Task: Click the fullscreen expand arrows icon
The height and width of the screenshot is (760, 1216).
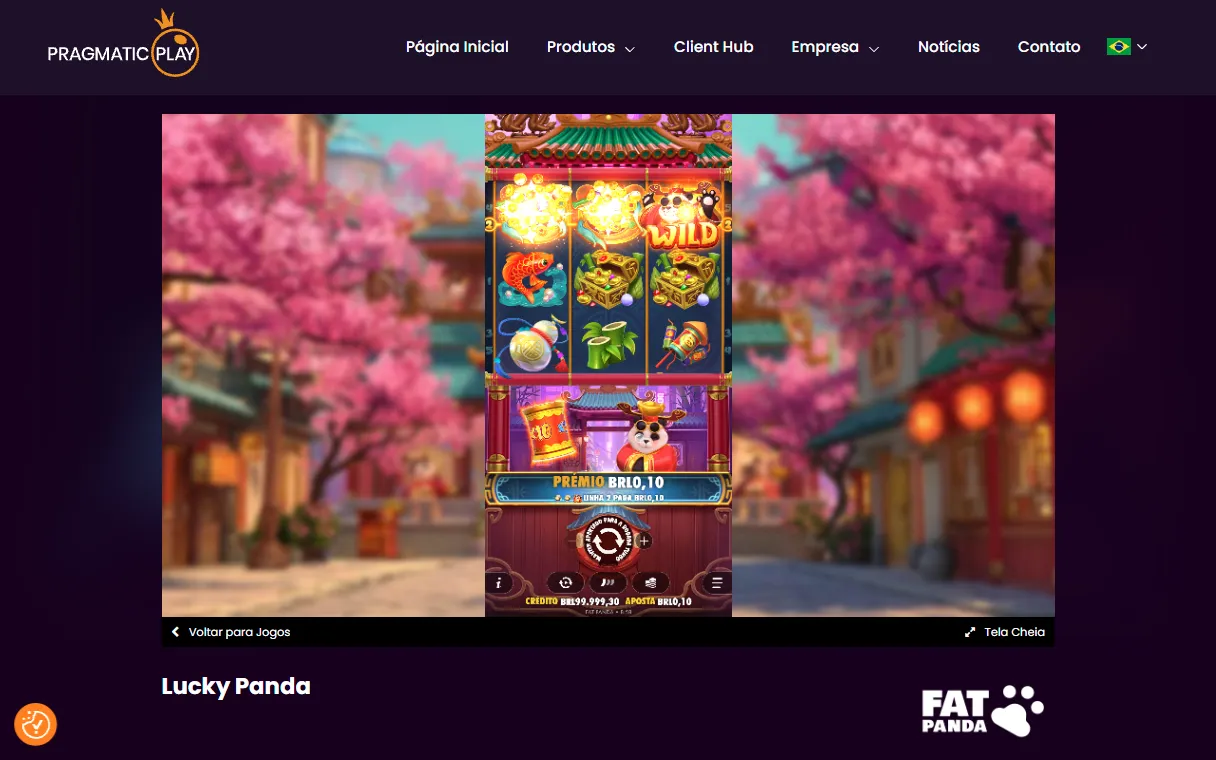Action: click(969, 632)
